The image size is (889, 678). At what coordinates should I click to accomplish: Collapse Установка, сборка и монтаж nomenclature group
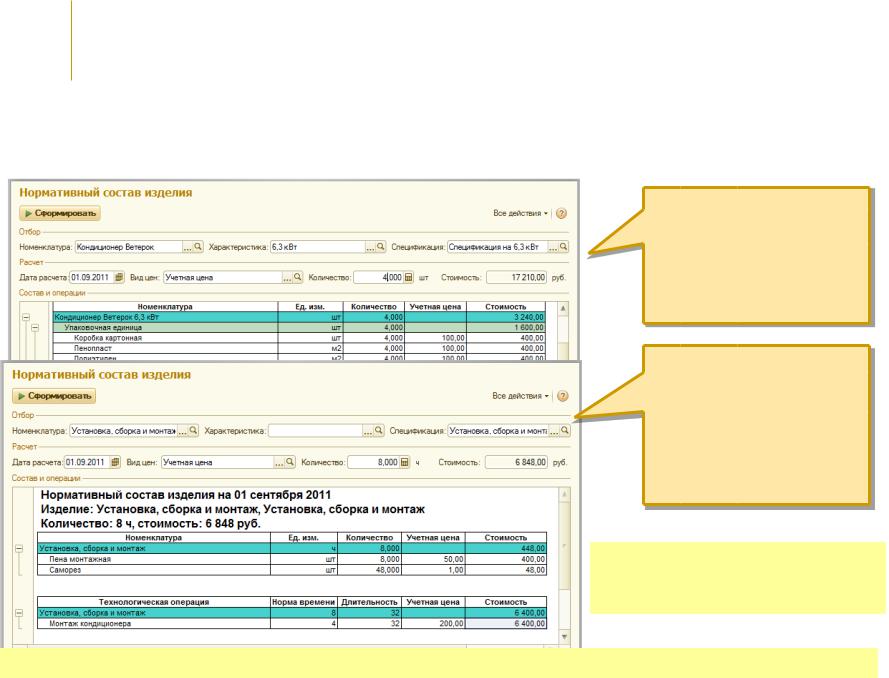pos(19,549)
